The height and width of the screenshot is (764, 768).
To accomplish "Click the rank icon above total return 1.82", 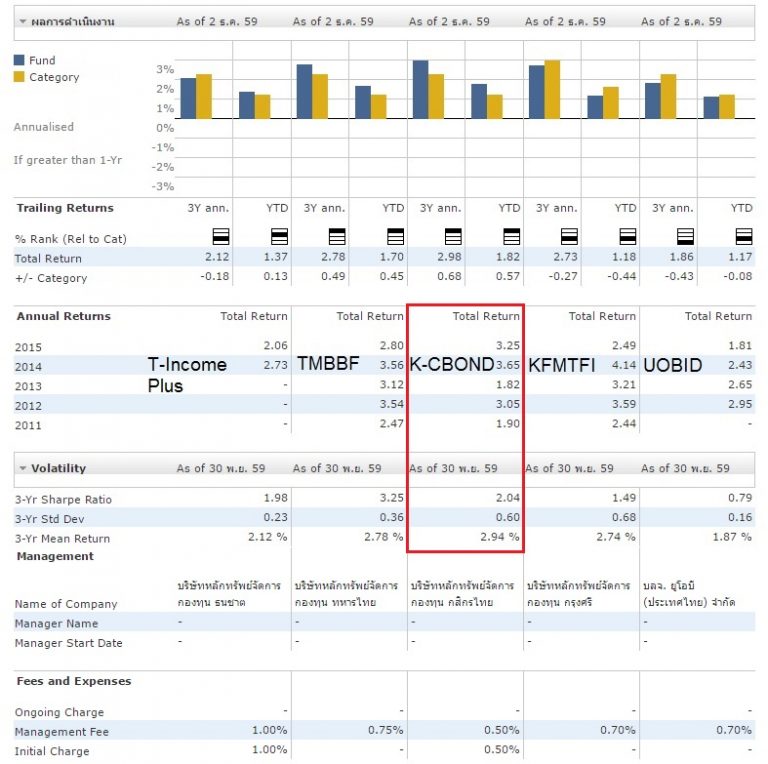I will tap(511, 237).
